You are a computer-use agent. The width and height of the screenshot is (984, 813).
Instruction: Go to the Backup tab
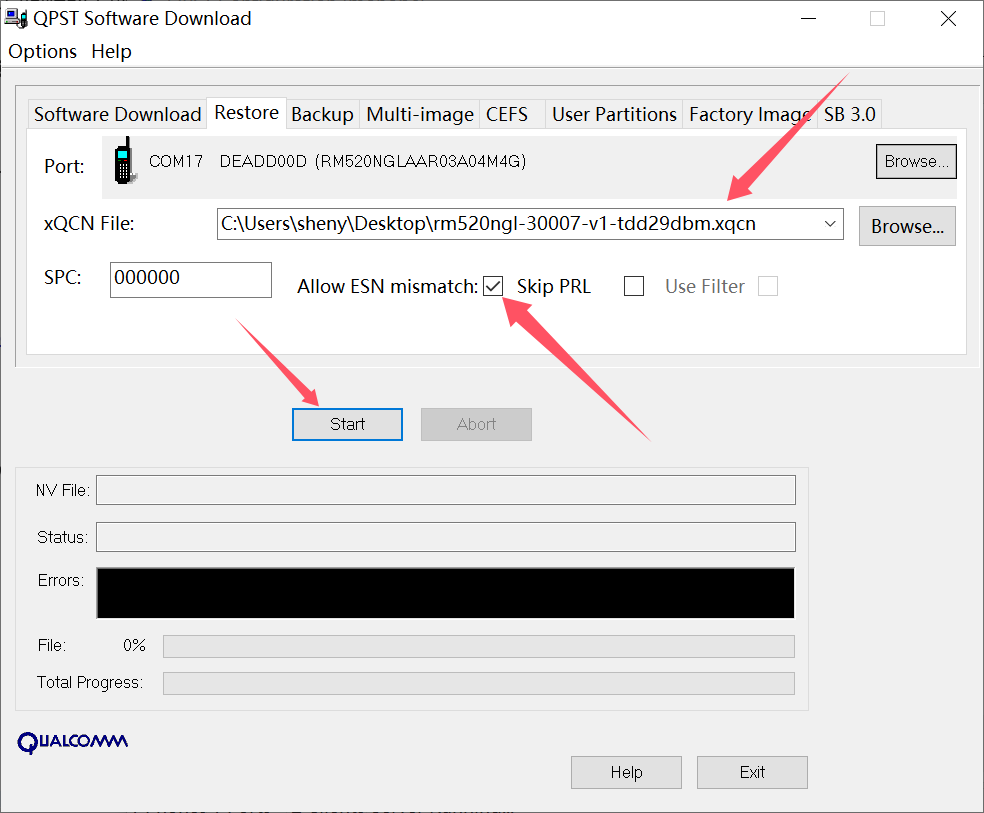[323, 114]
